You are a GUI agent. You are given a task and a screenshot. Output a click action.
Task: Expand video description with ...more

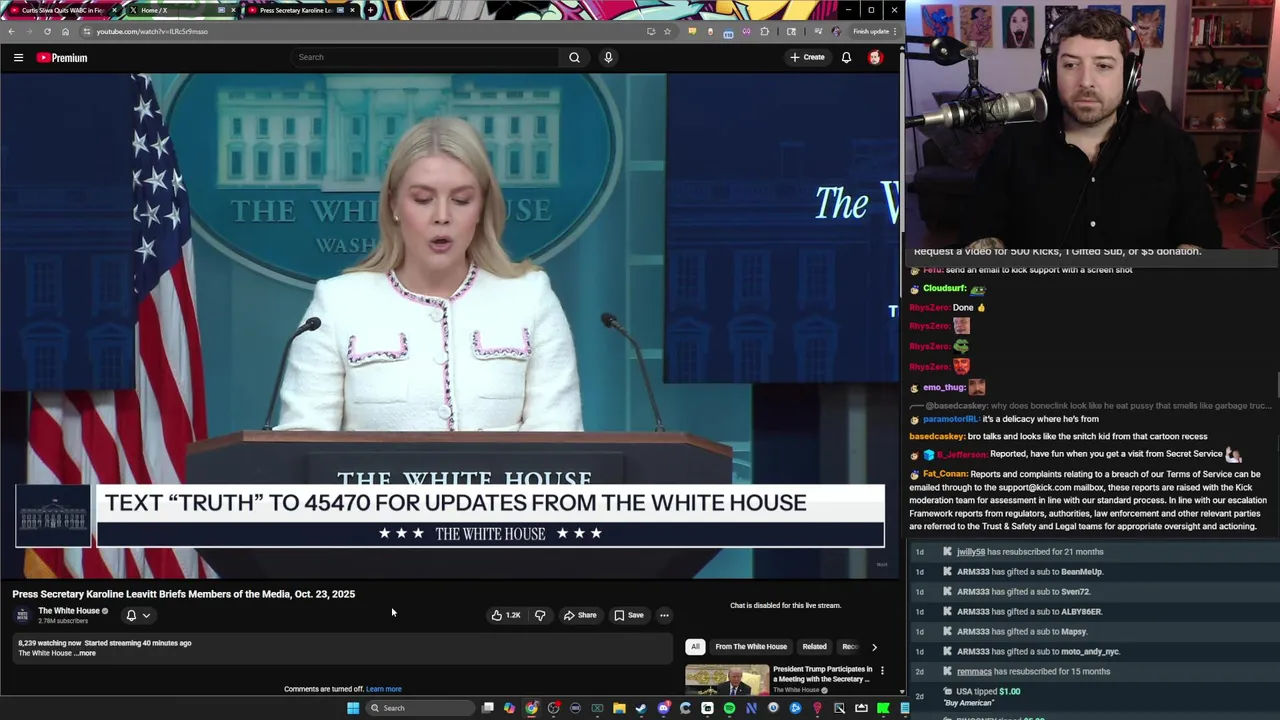[87, 653]
